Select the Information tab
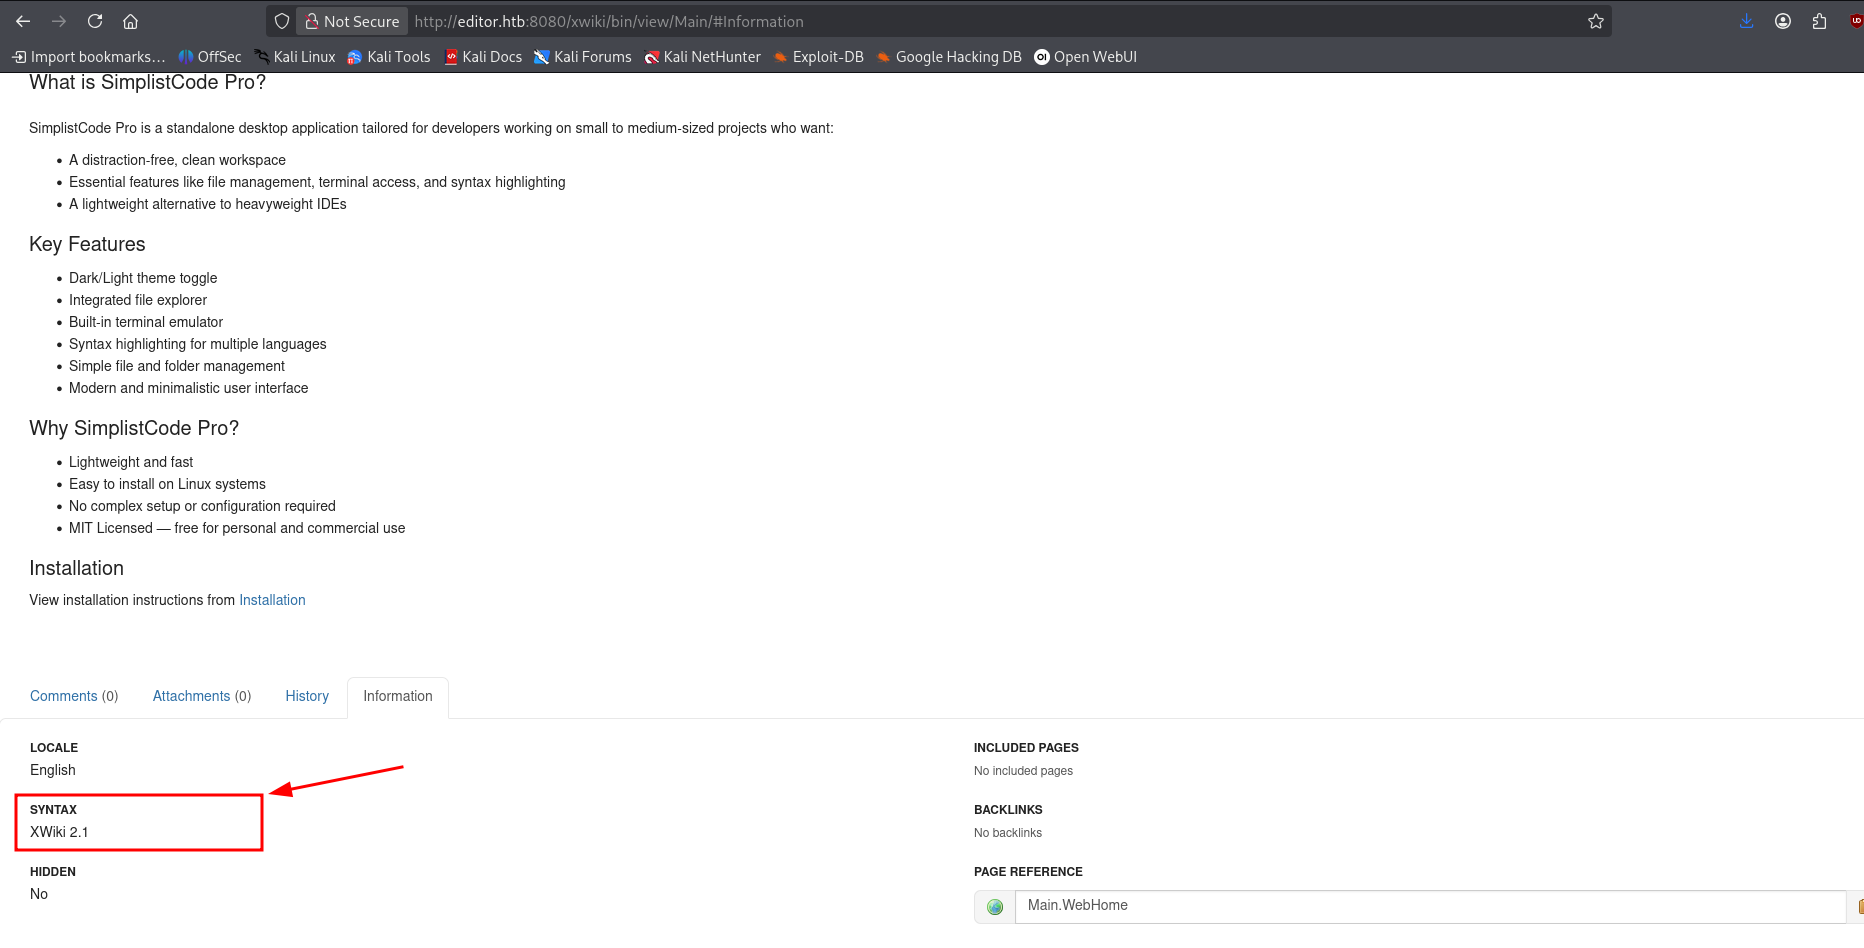The height and width of the screenshot is (948, 1864). click(x=398, y=696)
